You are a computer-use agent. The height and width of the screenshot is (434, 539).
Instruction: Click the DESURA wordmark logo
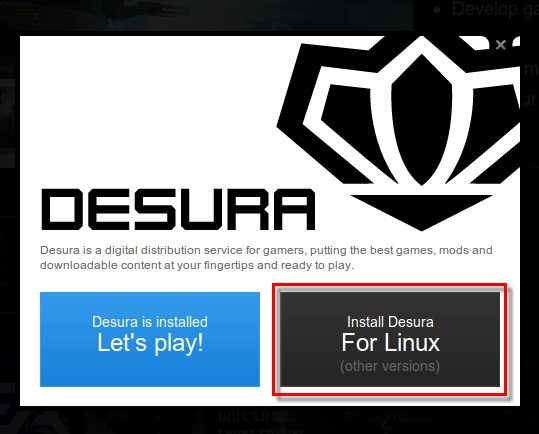[178, 209]
